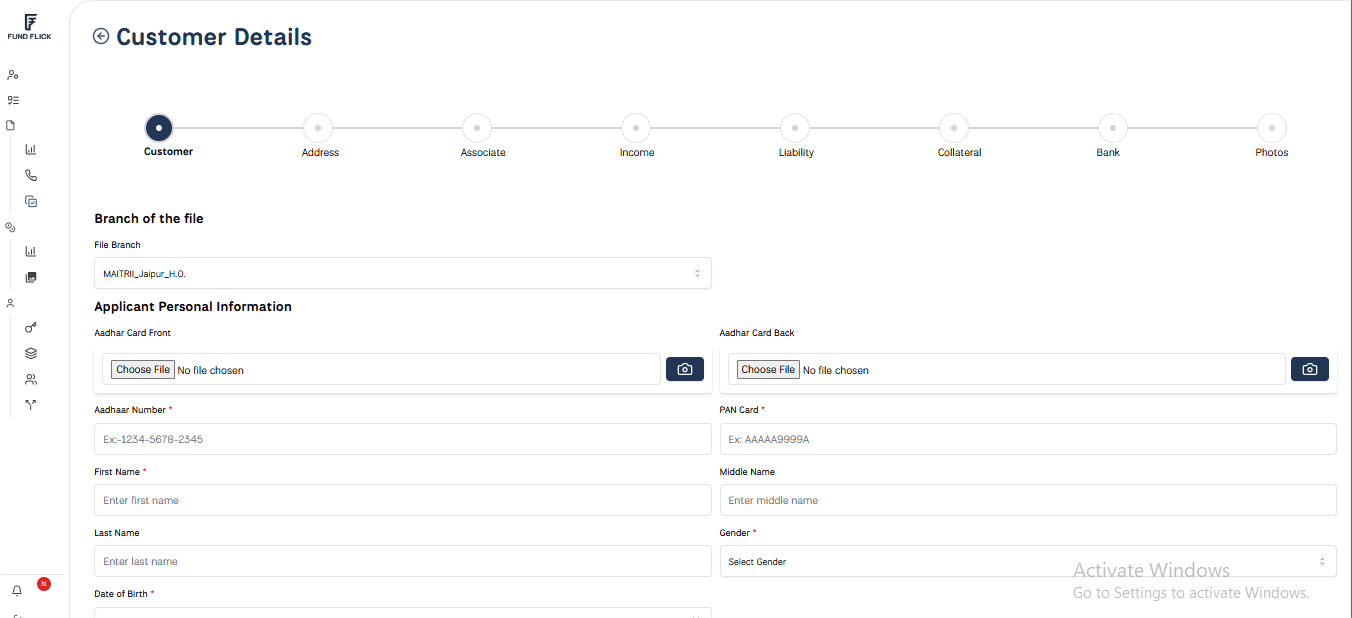Viewport: 1352px width, 618px height.
Task: Open the branching fork icon in sidebar
Action: coord(31,405)
